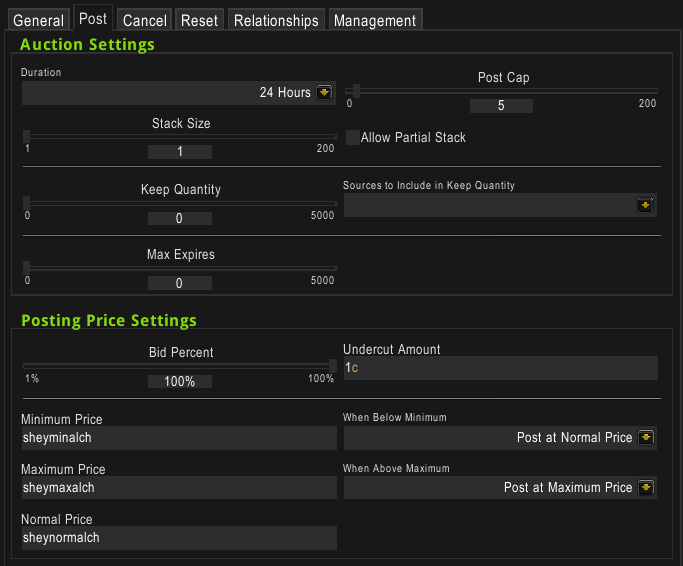Image resolution: width=683 pixels, height=566 pixels.
Task: Switch to the Cancel tab
Action: pos(145,20)
